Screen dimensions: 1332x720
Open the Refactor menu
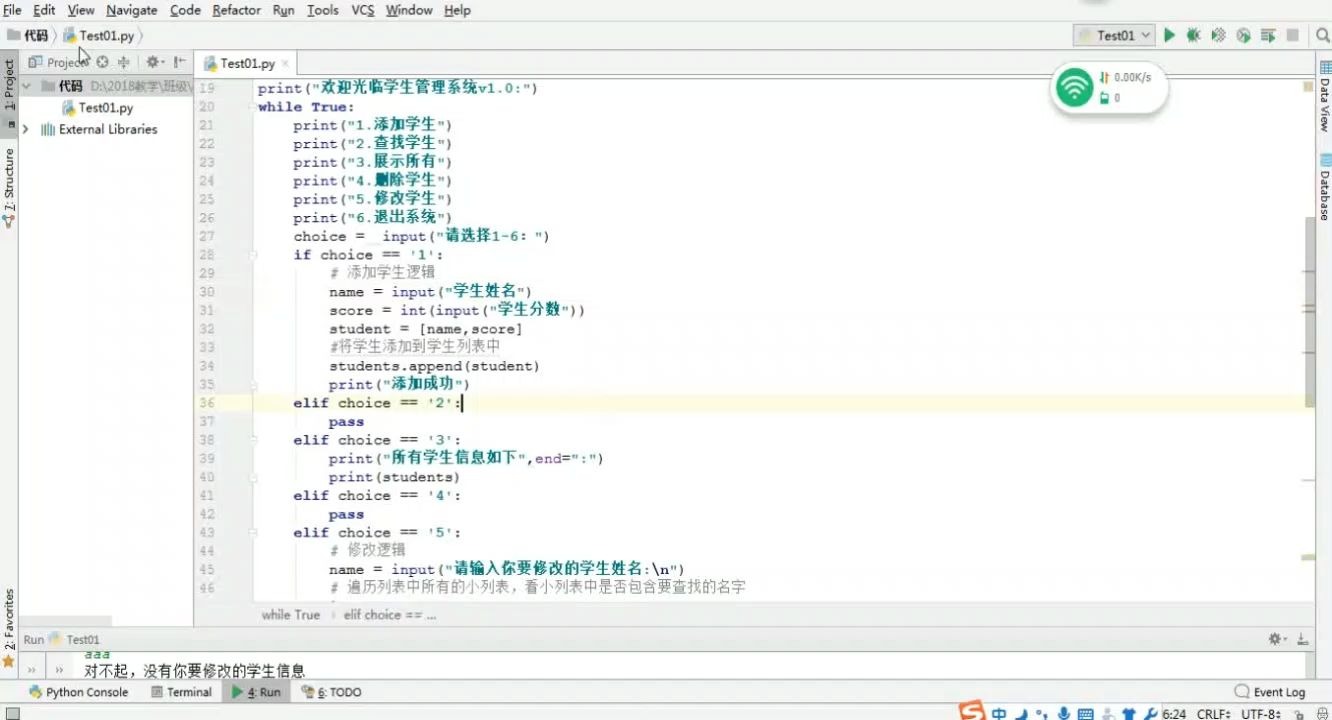click(x=236, y=10)
